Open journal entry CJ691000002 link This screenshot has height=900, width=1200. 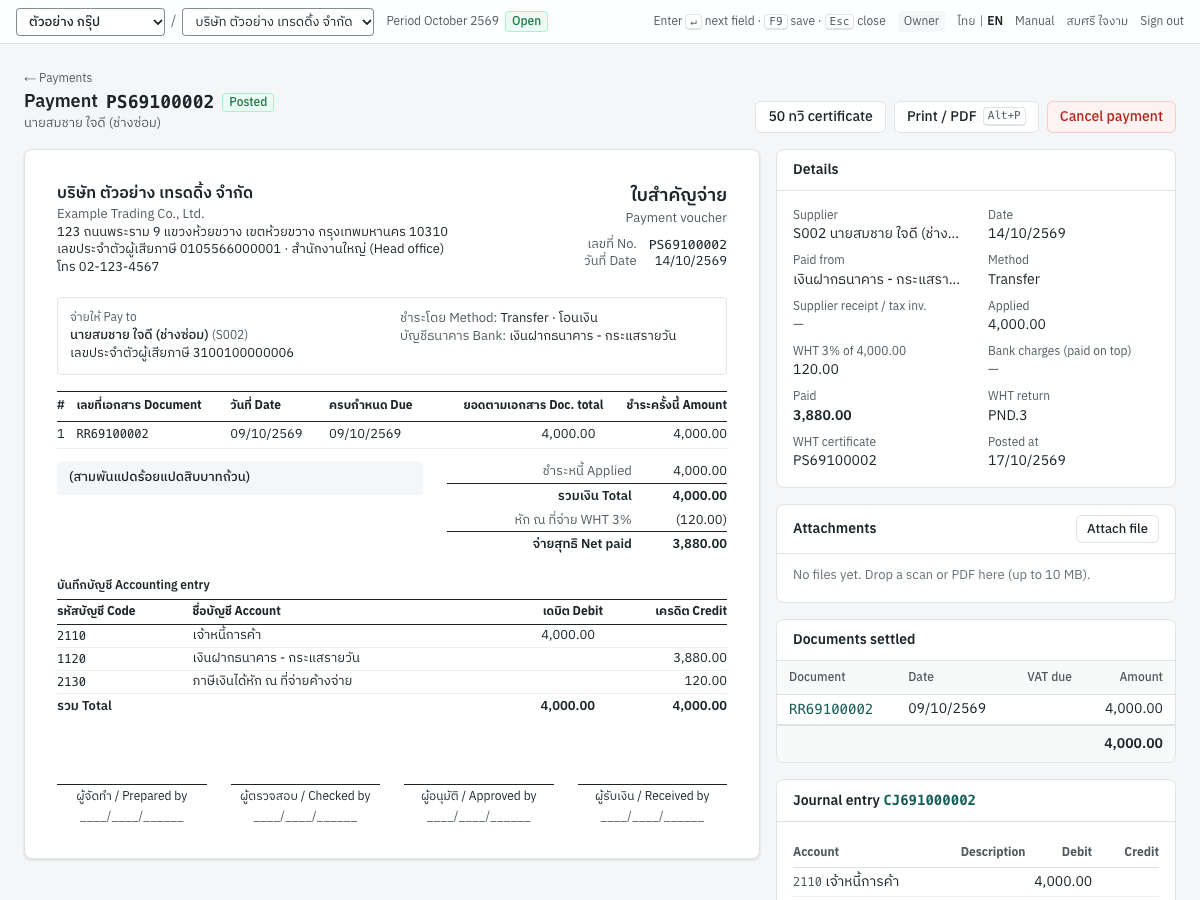(929, 800)
